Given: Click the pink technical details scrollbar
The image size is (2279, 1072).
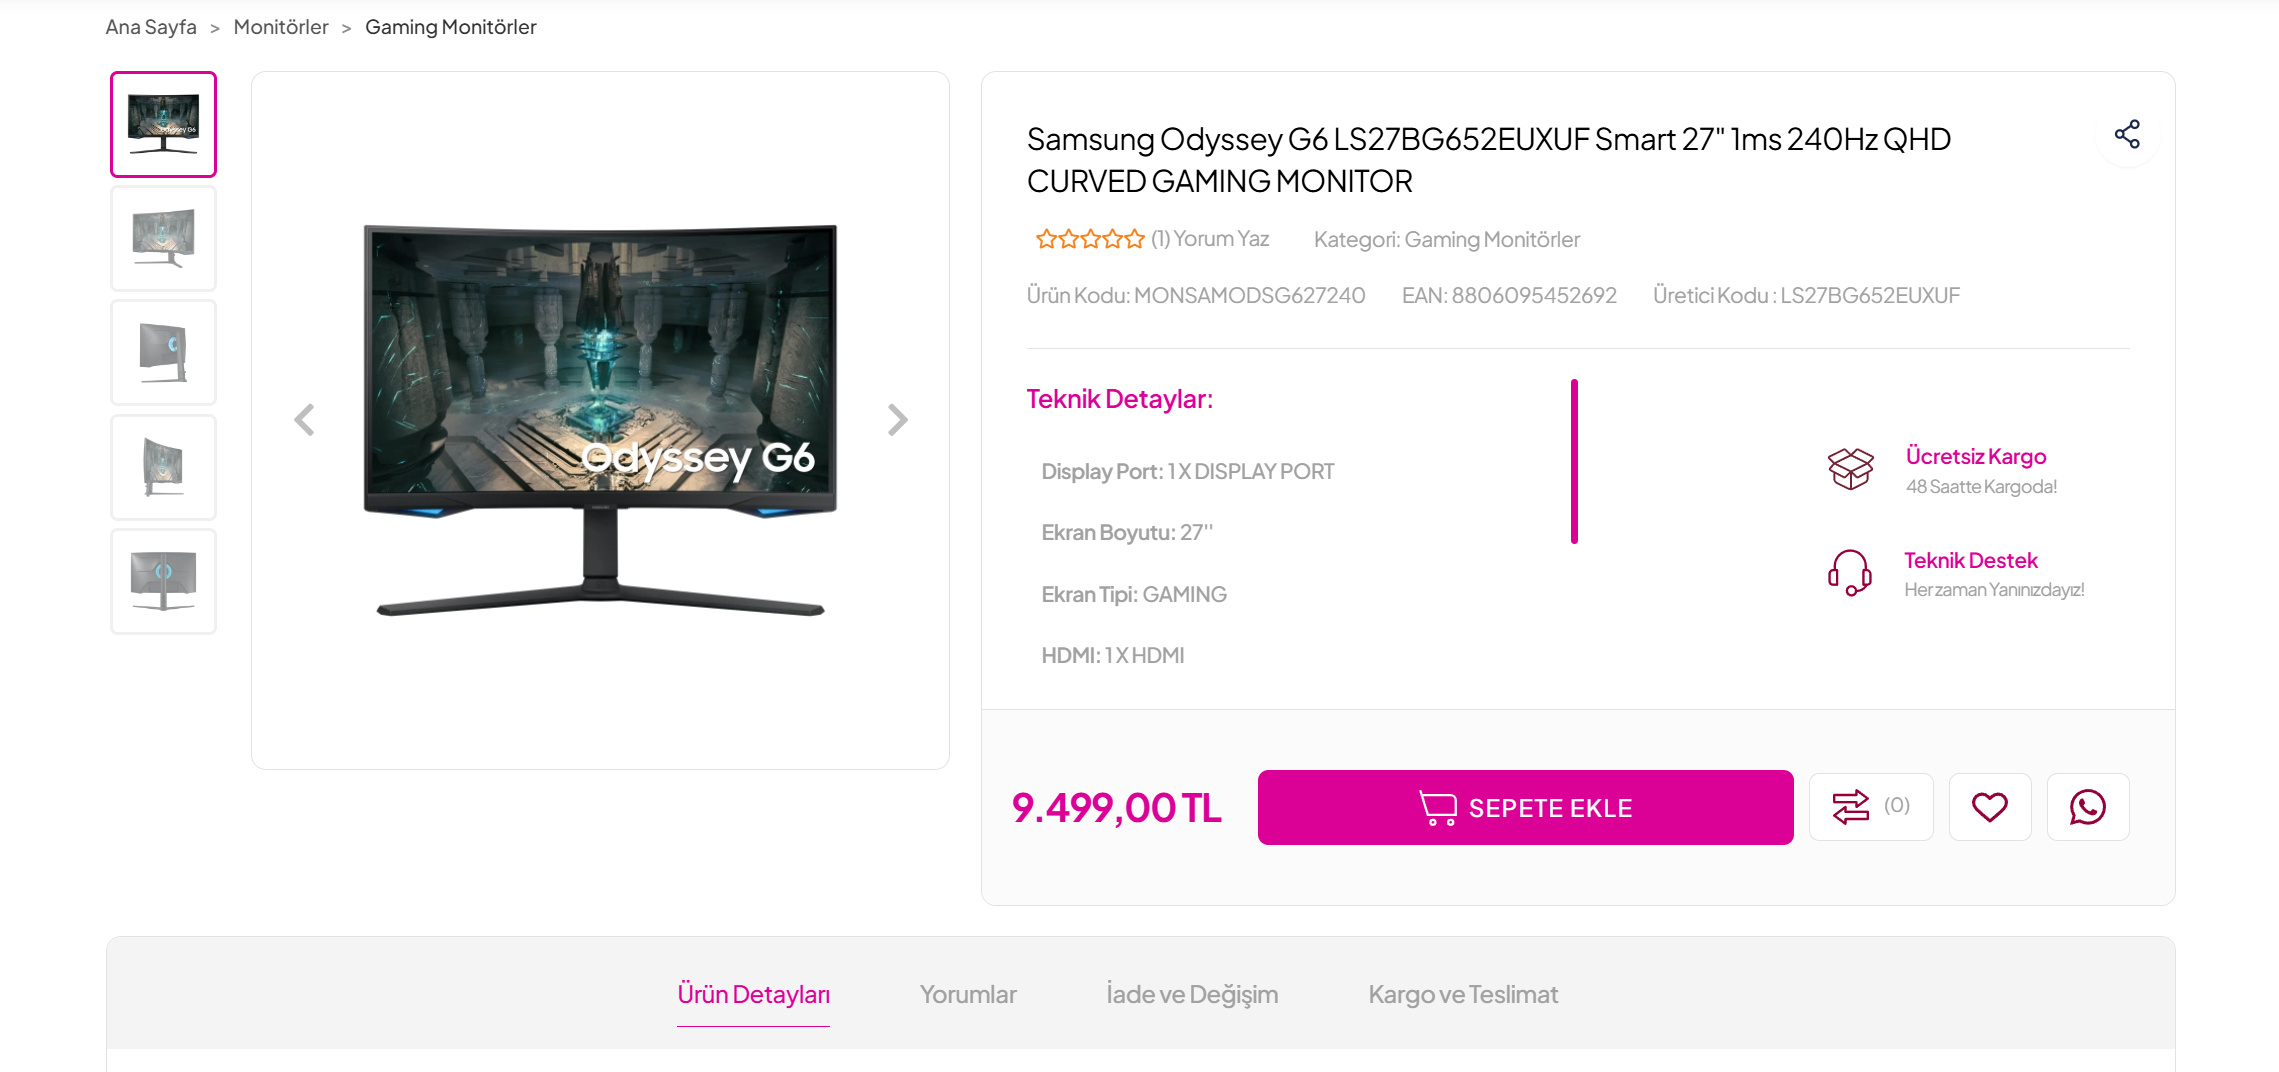Looking at the screenshot, I should point(1574,461).
